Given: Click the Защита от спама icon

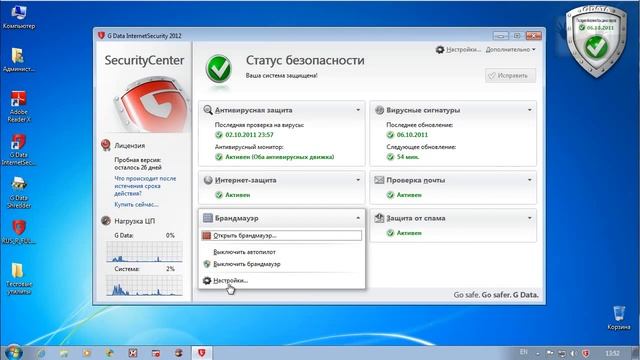Looking at the screenshot, I should tap(379, 218).
